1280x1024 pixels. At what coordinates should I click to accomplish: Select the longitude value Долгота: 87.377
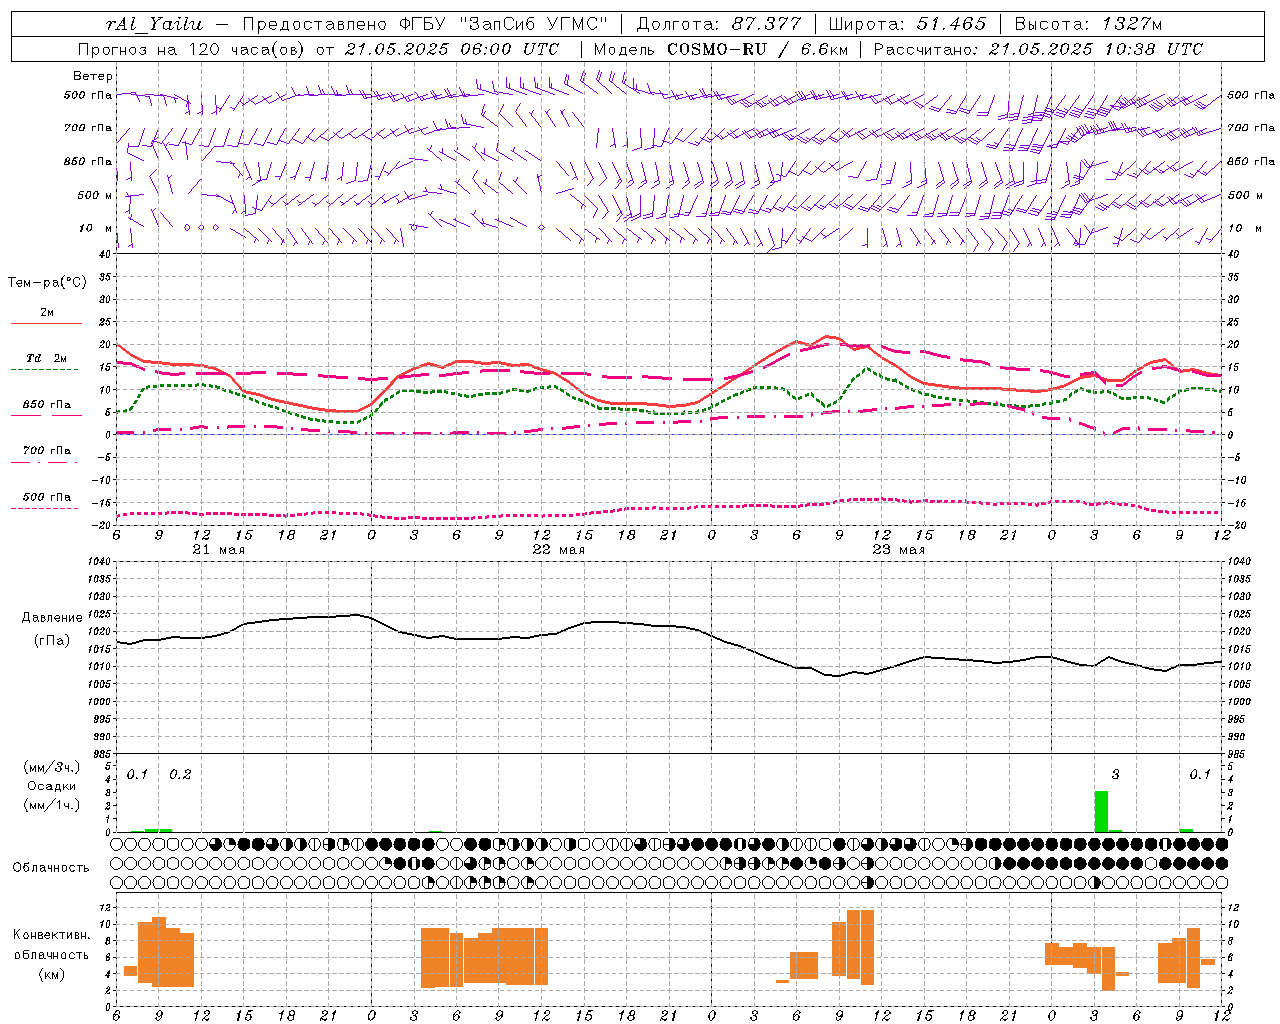point(718,24)
